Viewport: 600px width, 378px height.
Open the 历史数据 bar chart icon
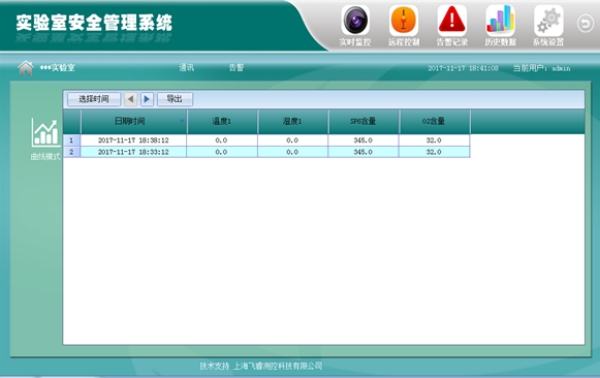pos(500,21)
